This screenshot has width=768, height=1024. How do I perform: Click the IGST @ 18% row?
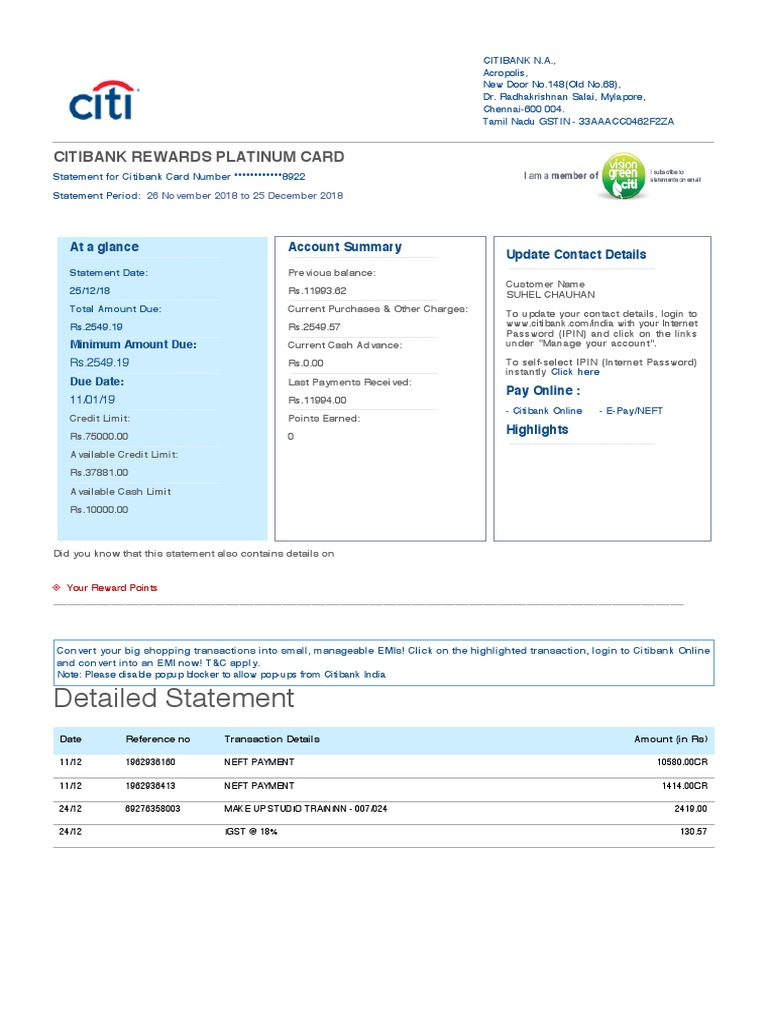click(384, 832)
